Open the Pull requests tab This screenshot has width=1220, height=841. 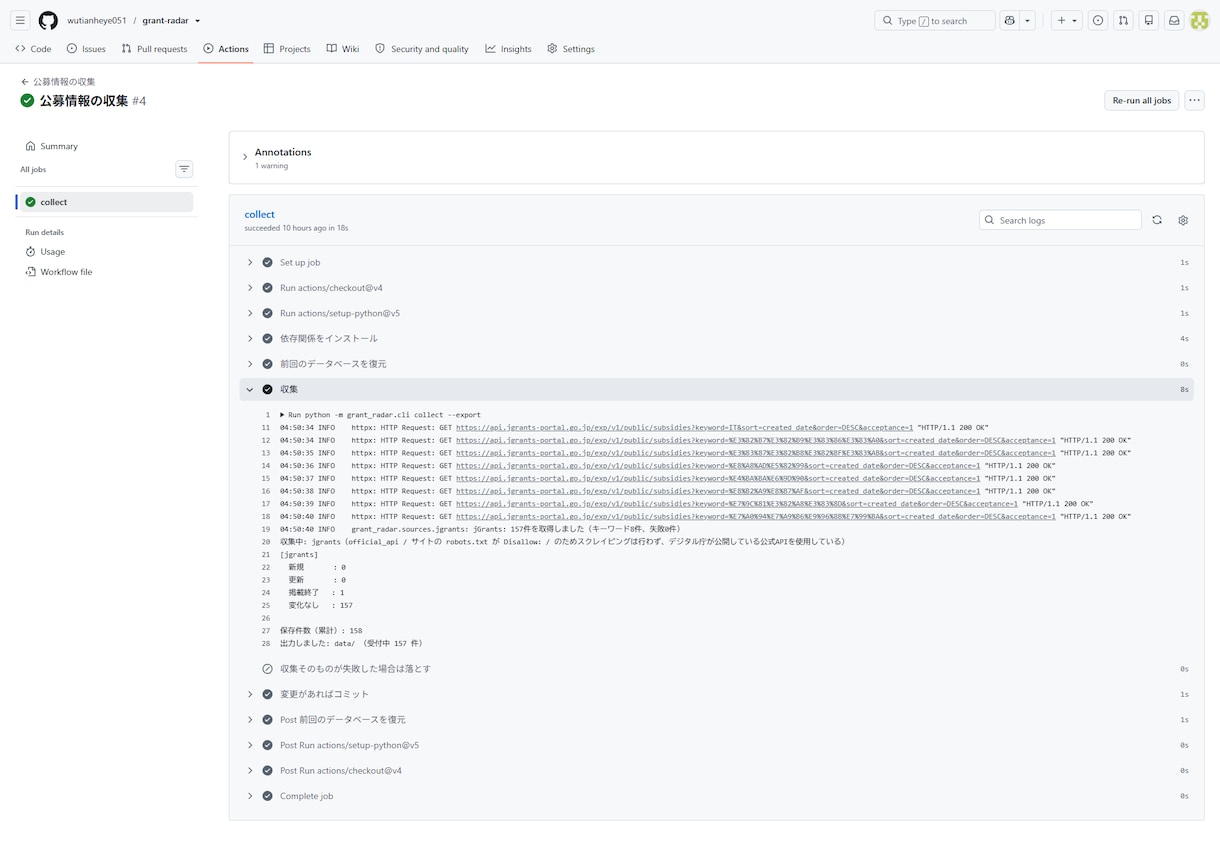point(154,49)
